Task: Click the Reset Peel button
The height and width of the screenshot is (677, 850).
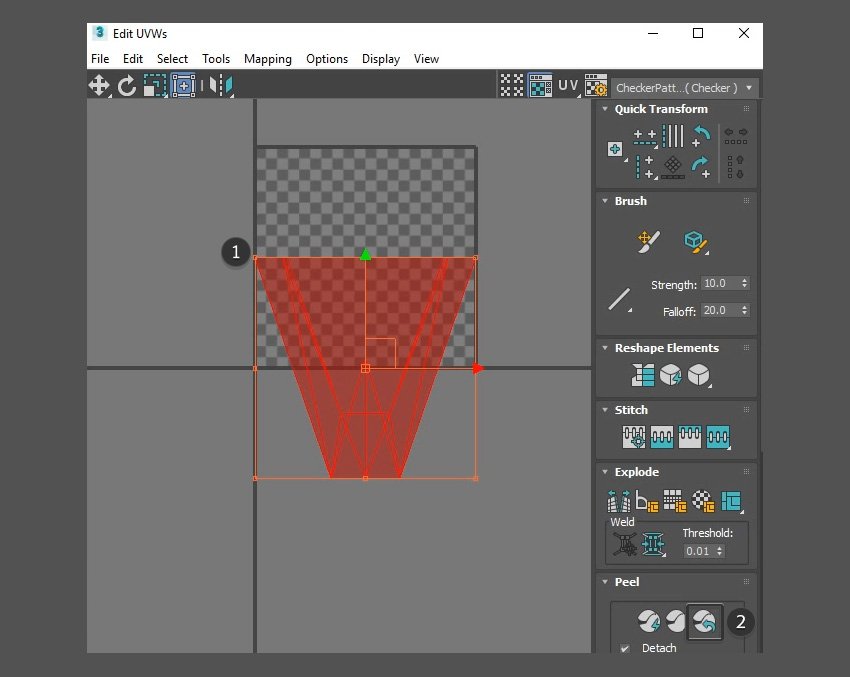Action: [x=705, y=622]
